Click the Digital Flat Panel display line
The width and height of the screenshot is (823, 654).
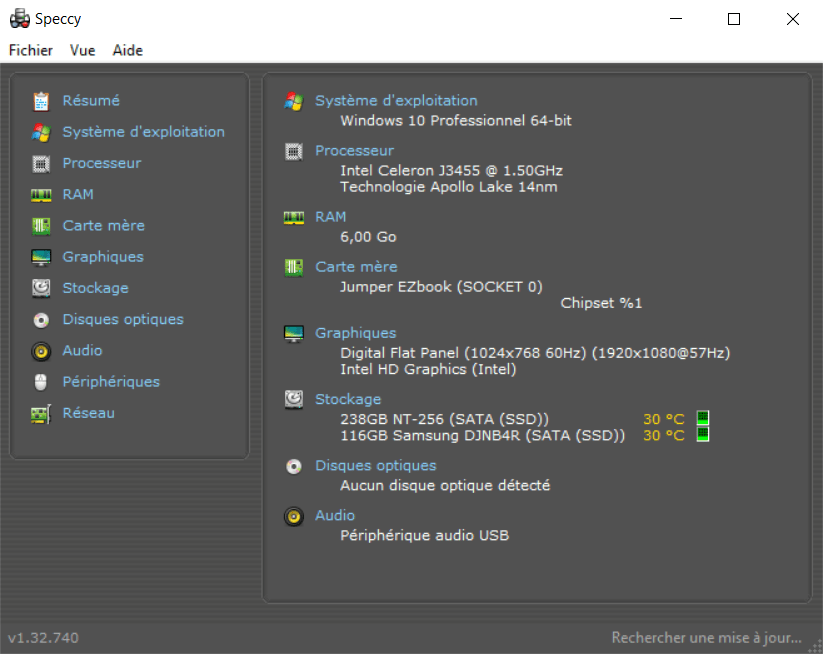point(535,353)
